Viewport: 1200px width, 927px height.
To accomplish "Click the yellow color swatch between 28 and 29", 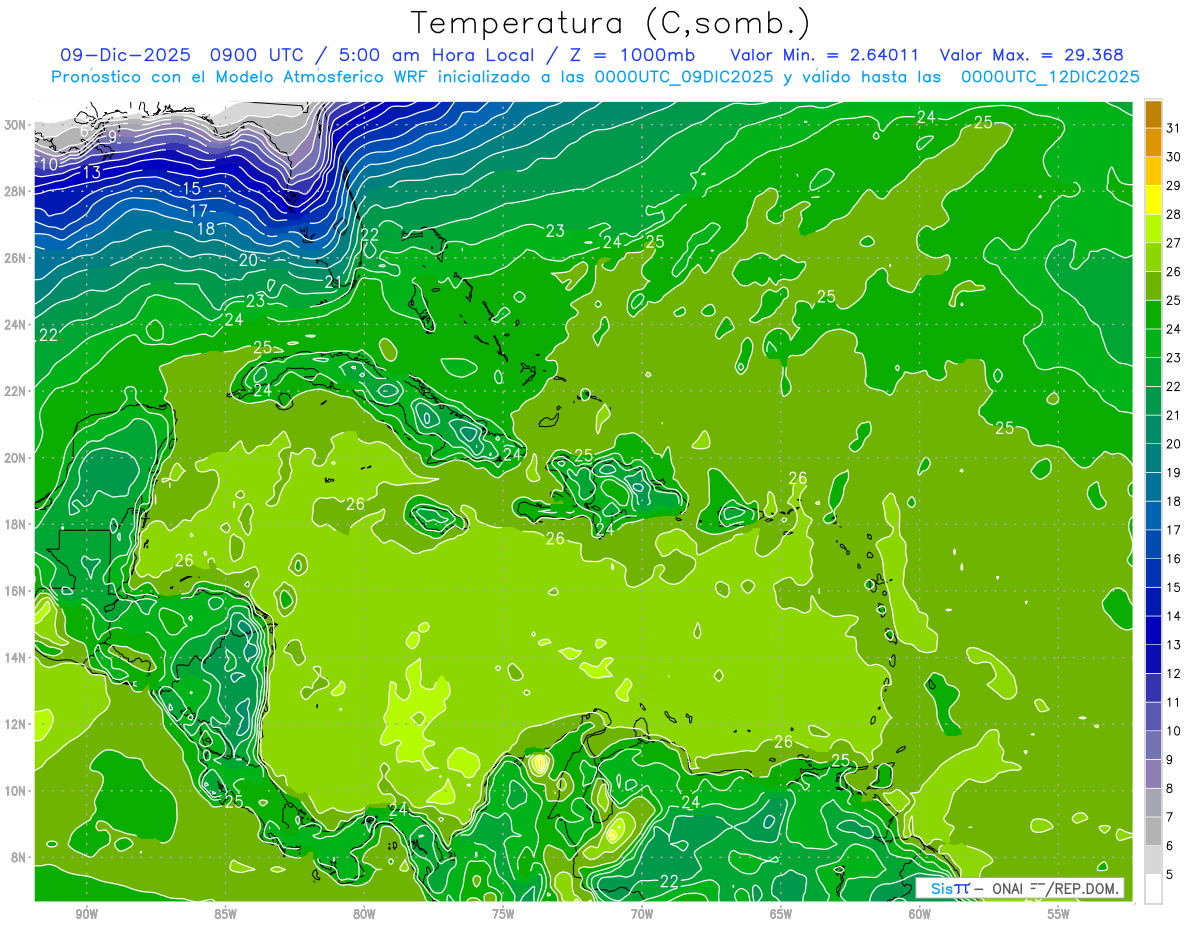I will click(1153, 200).
